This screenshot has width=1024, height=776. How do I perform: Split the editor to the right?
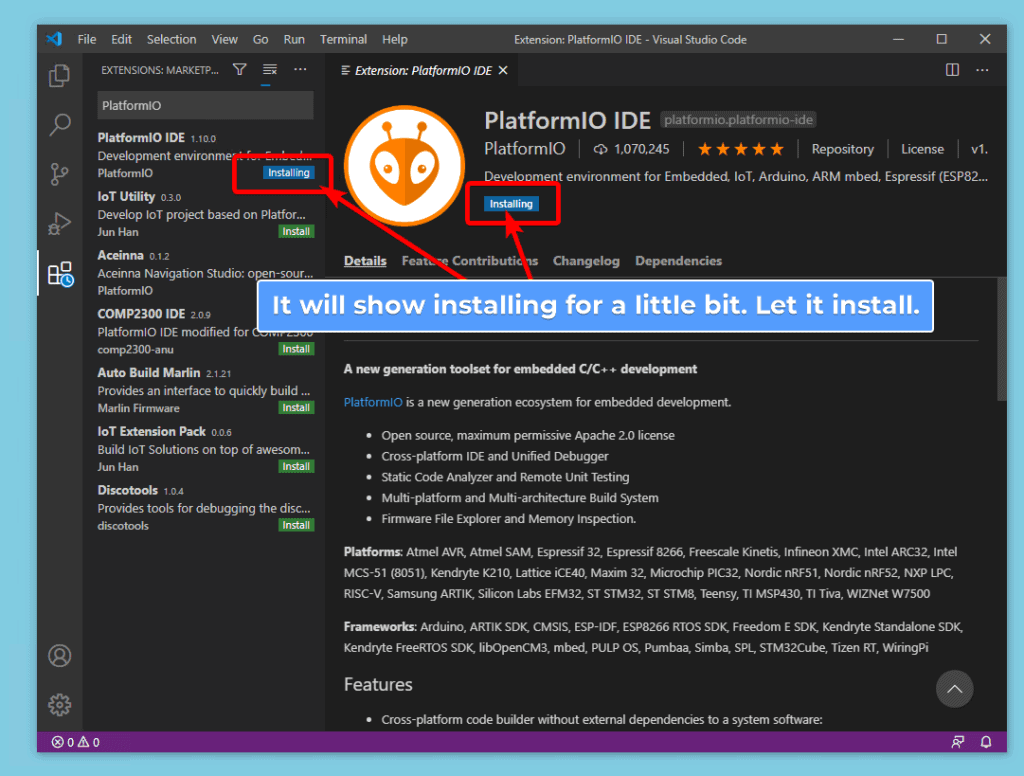pyautogui.click(x=952, y=70)
